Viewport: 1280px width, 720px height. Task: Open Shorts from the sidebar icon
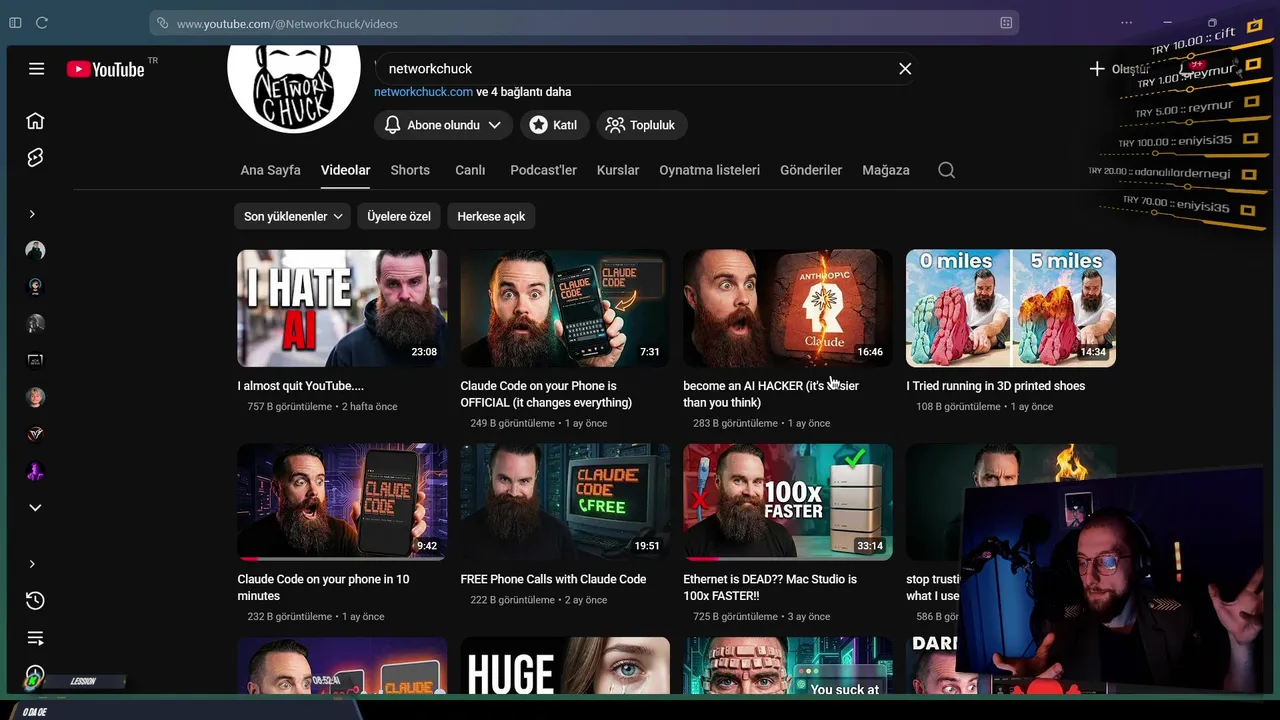(35, 158)
